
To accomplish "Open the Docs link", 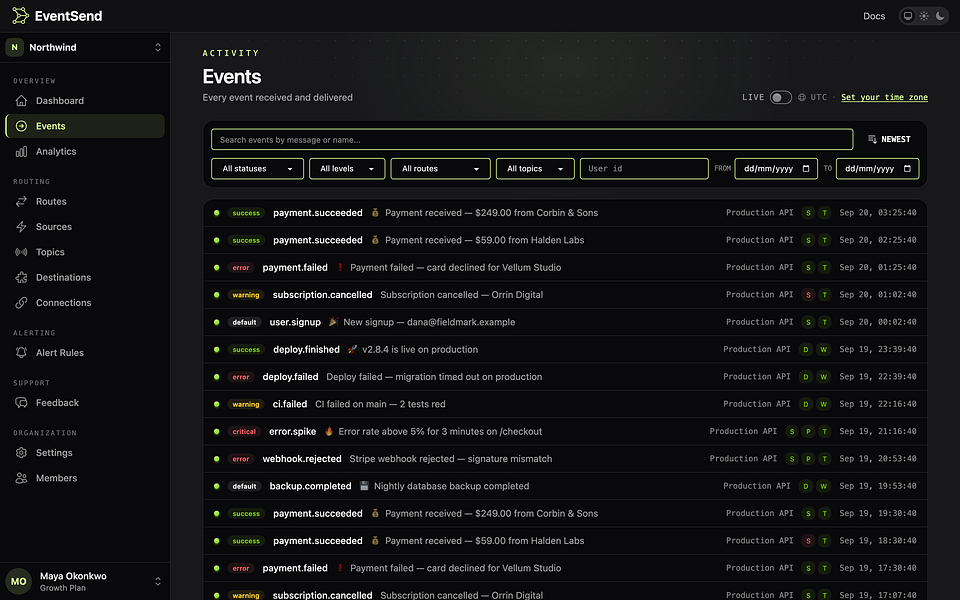I will pyautogui.click(x=874, y=16).
